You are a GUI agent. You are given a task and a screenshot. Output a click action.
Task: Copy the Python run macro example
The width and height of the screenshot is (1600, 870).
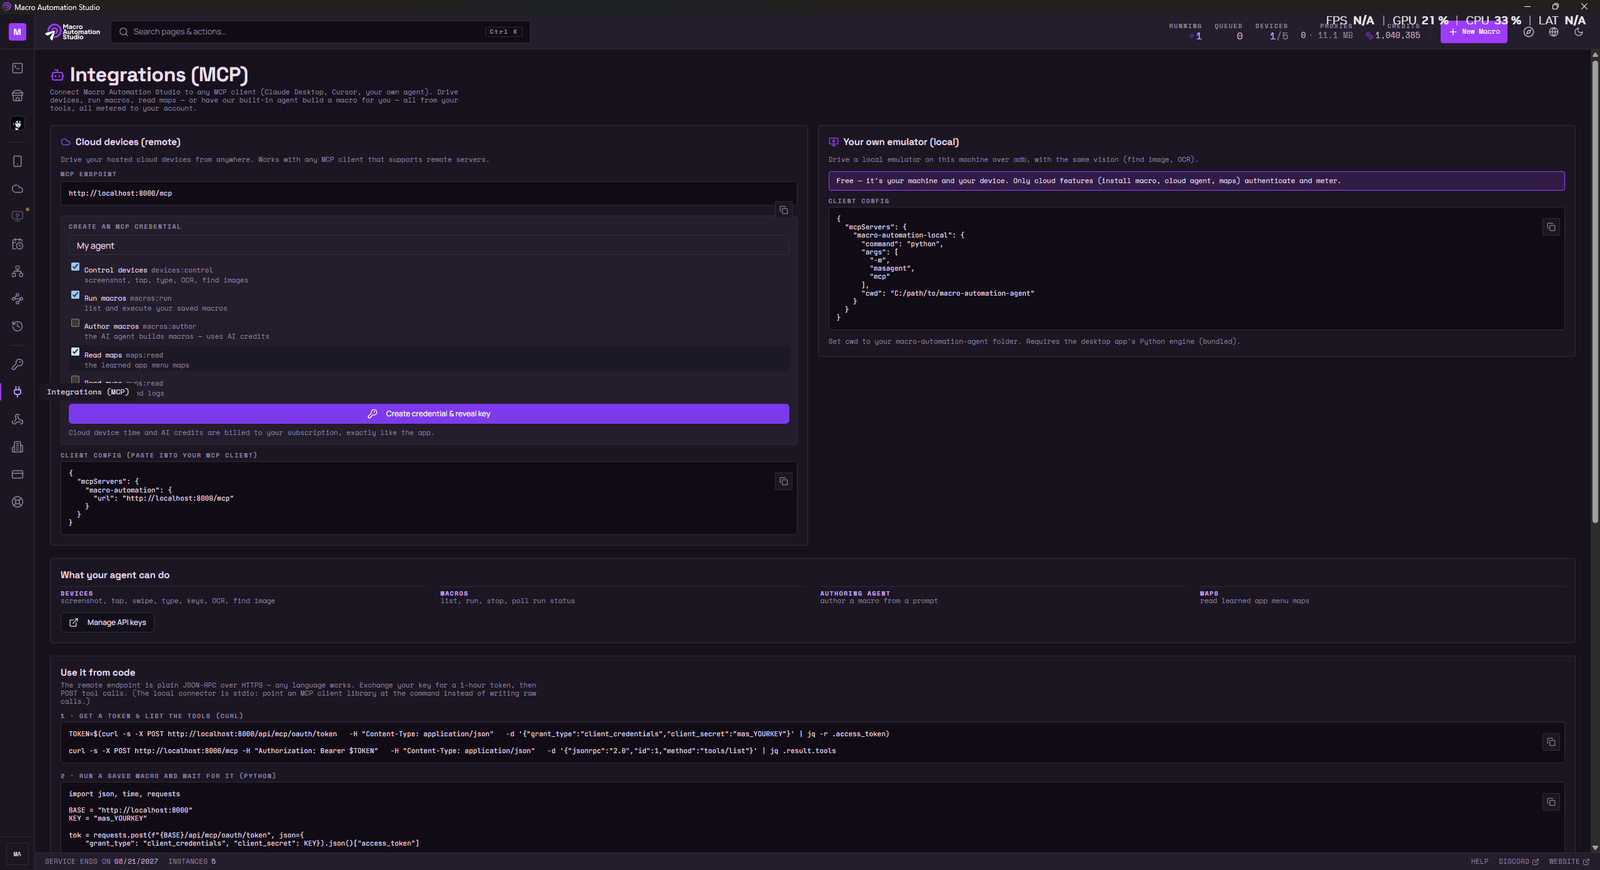coord(1551,802)
